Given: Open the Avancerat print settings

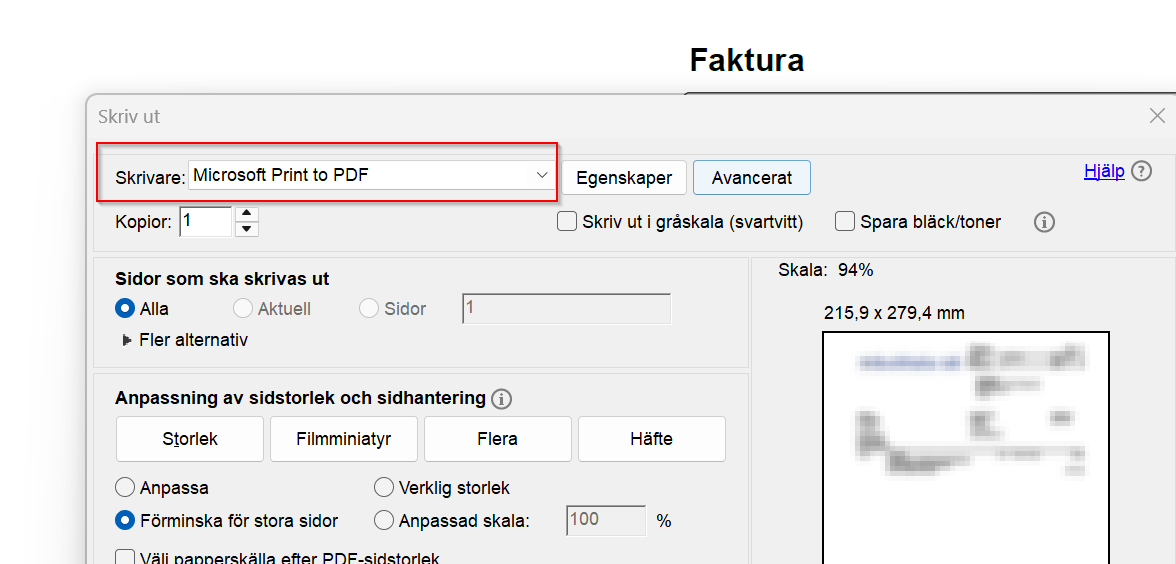Looking at the screenshot, I should point(752,178).
